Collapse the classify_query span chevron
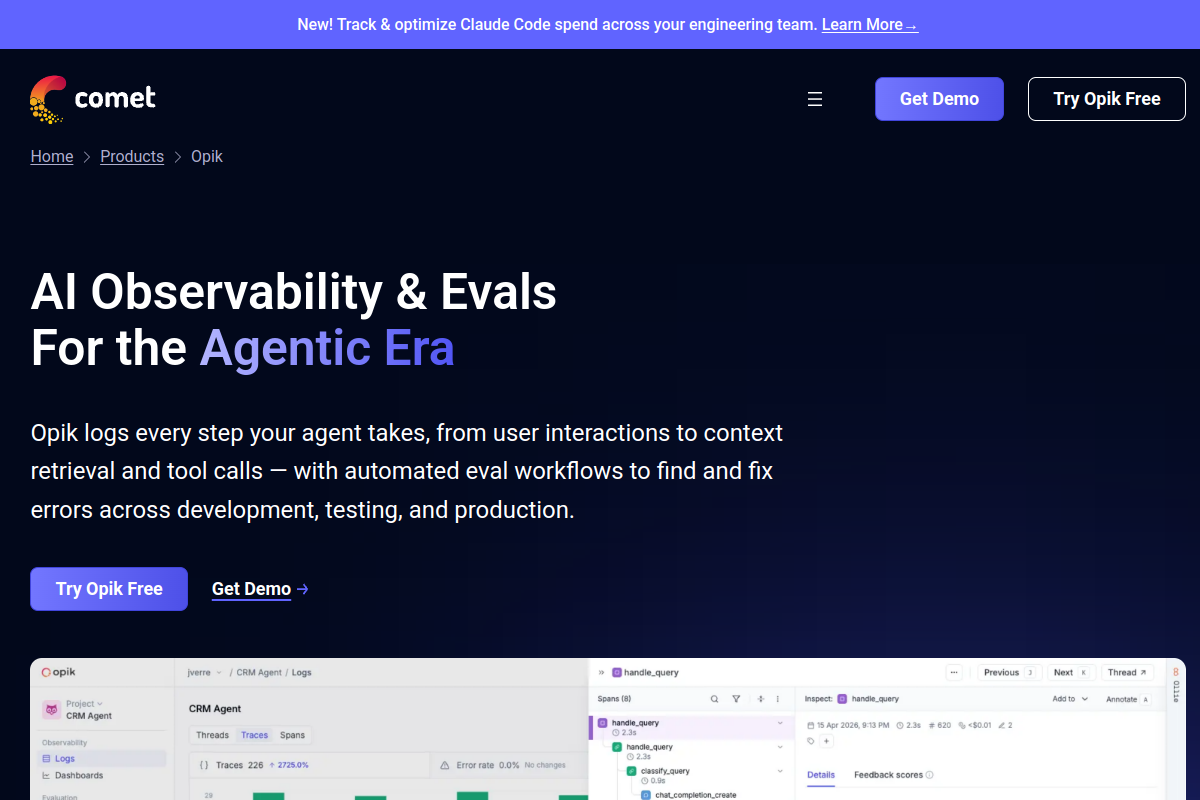Viewport: 1200px width, 800px height. pos(780,771)
